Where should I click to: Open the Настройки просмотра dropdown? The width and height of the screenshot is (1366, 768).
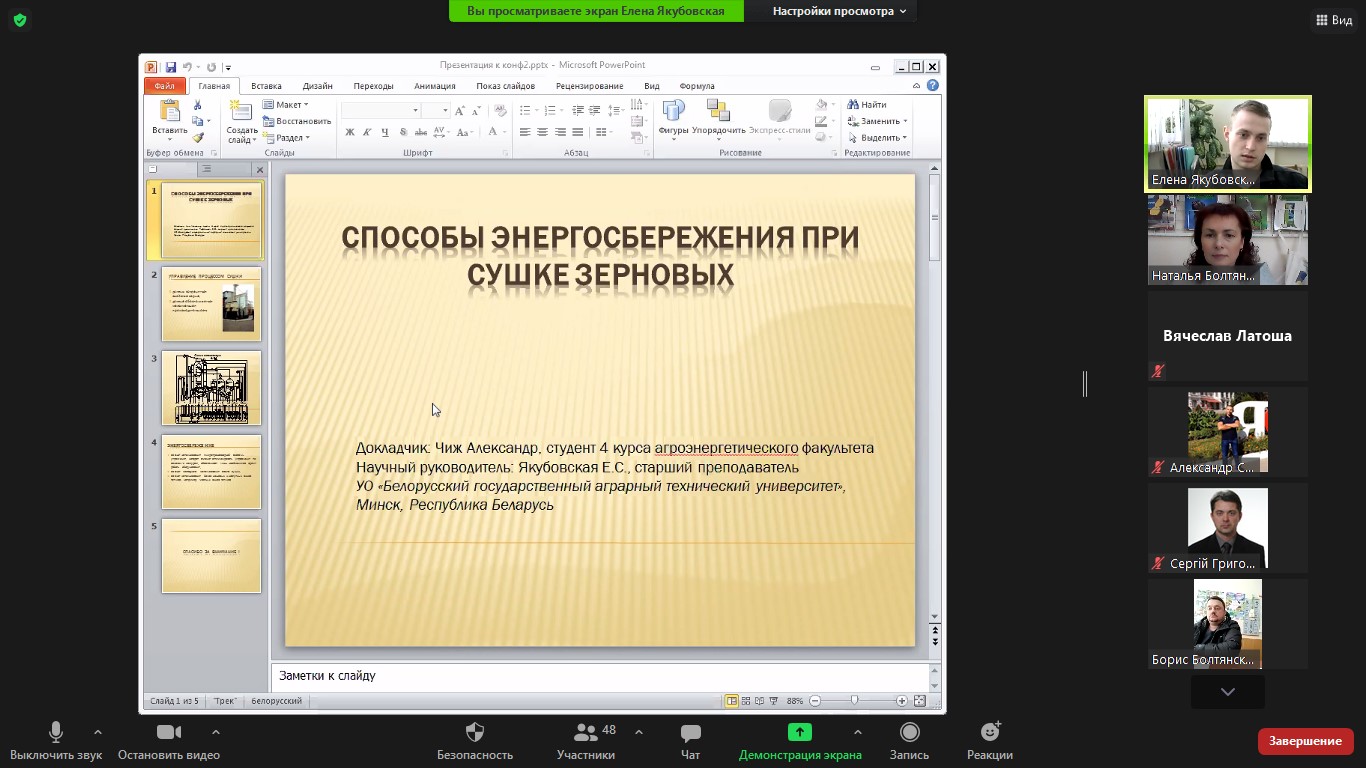click(x=839, y=11)
